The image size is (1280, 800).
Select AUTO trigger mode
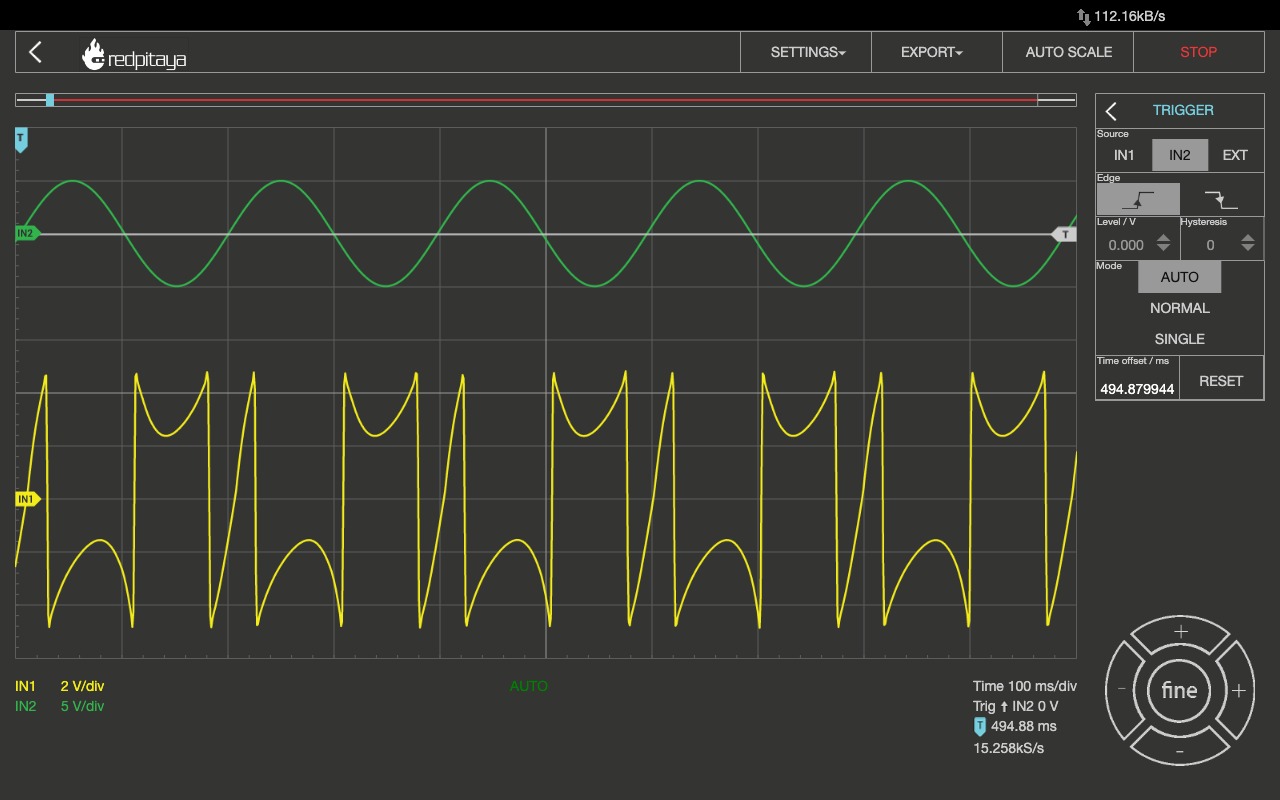pyautogui.click(x=1180, y=277)
